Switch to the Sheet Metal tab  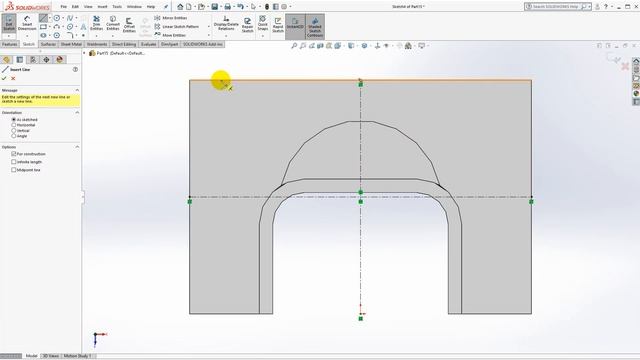[71, 44]
